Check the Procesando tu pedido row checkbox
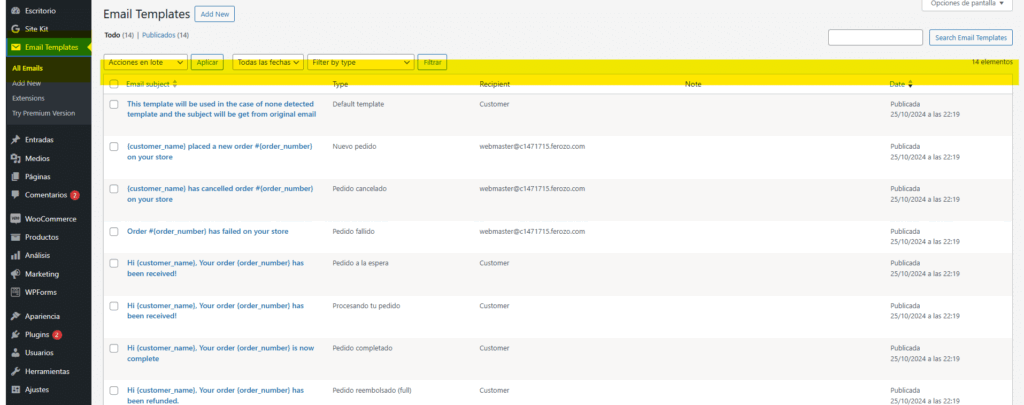Viewport: 1024px width, 405px height. click(114, 306)
